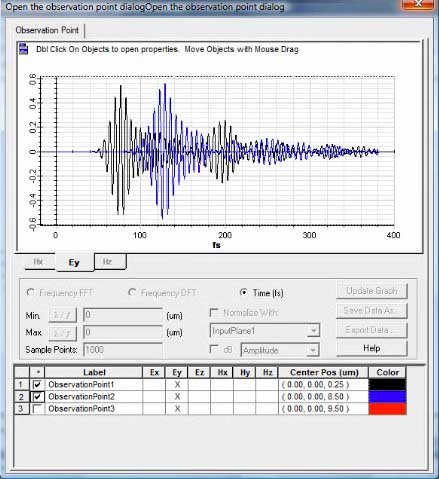Image resolution: width=439 pixels, height=479 pixels.
Task: Click the Ez column header
Action: click(199, 372)
